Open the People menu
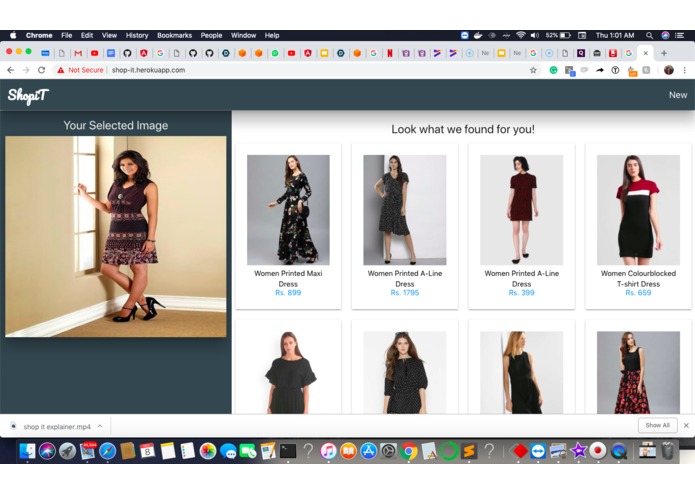The width and height of the screenshot is (695, 494). click(211, 35)
